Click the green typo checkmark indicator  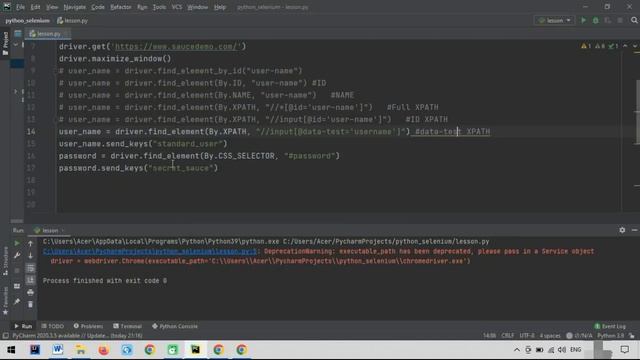[x=613, y=46]
